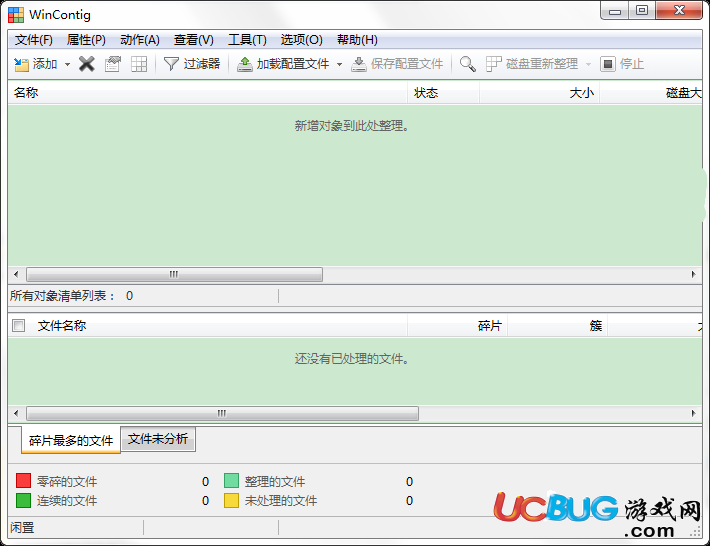The height and width of the screenshot is (546, 710).
Task: Click the remove (X) toolbar icon
Action: tap(86, 64)
